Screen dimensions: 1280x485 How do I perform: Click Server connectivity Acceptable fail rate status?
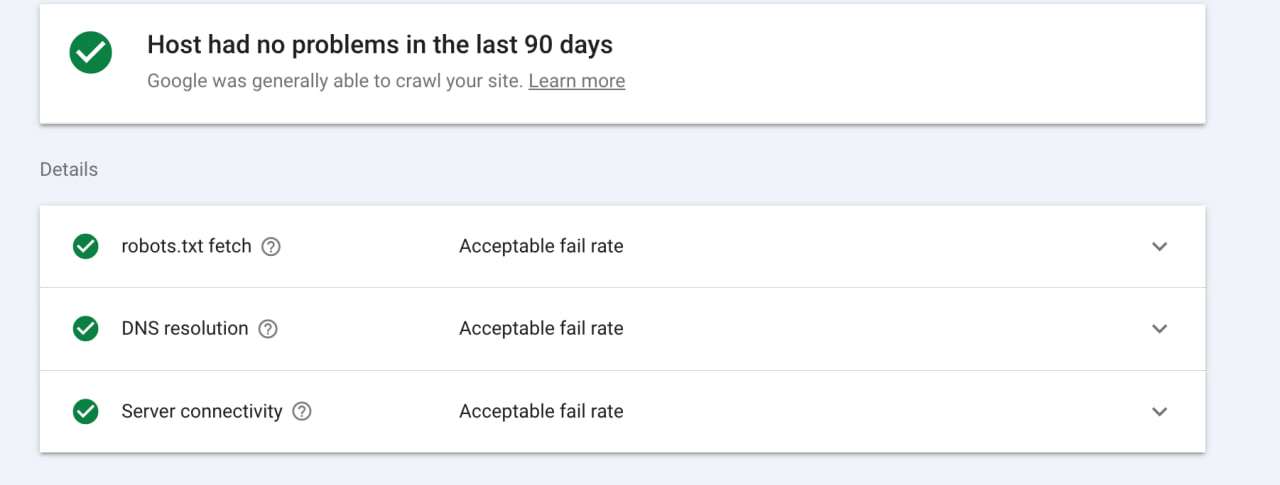541,411
